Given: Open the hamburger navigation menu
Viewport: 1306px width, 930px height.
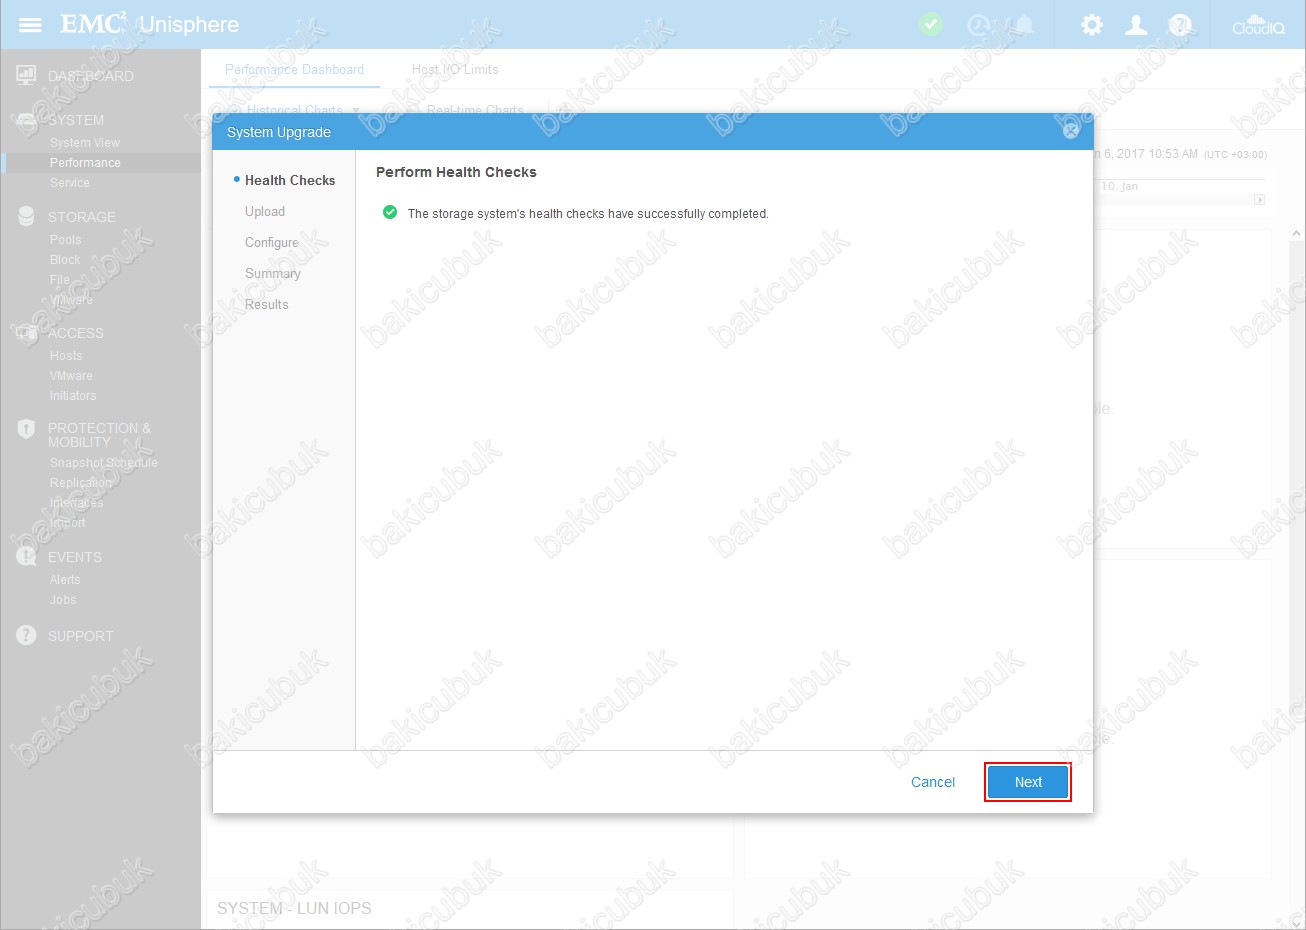Looking at the screenshot, I should click(30, 24).
